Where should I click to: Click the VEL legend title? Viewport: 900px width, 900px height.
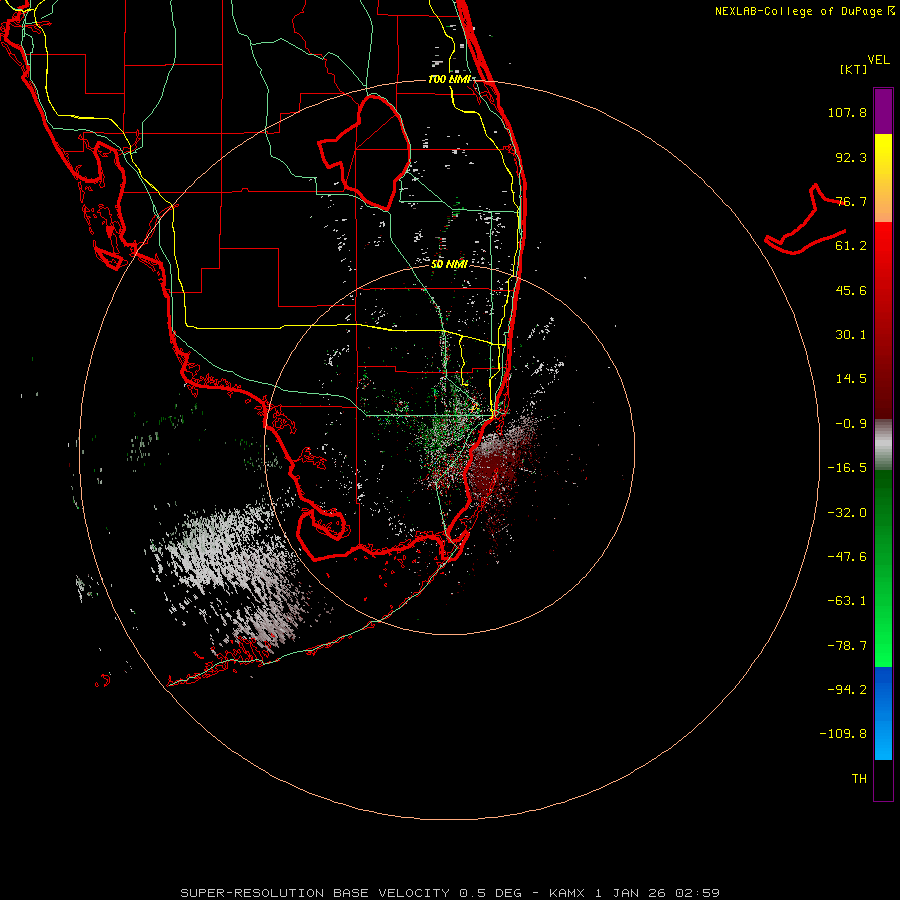(x=878, y=60)
